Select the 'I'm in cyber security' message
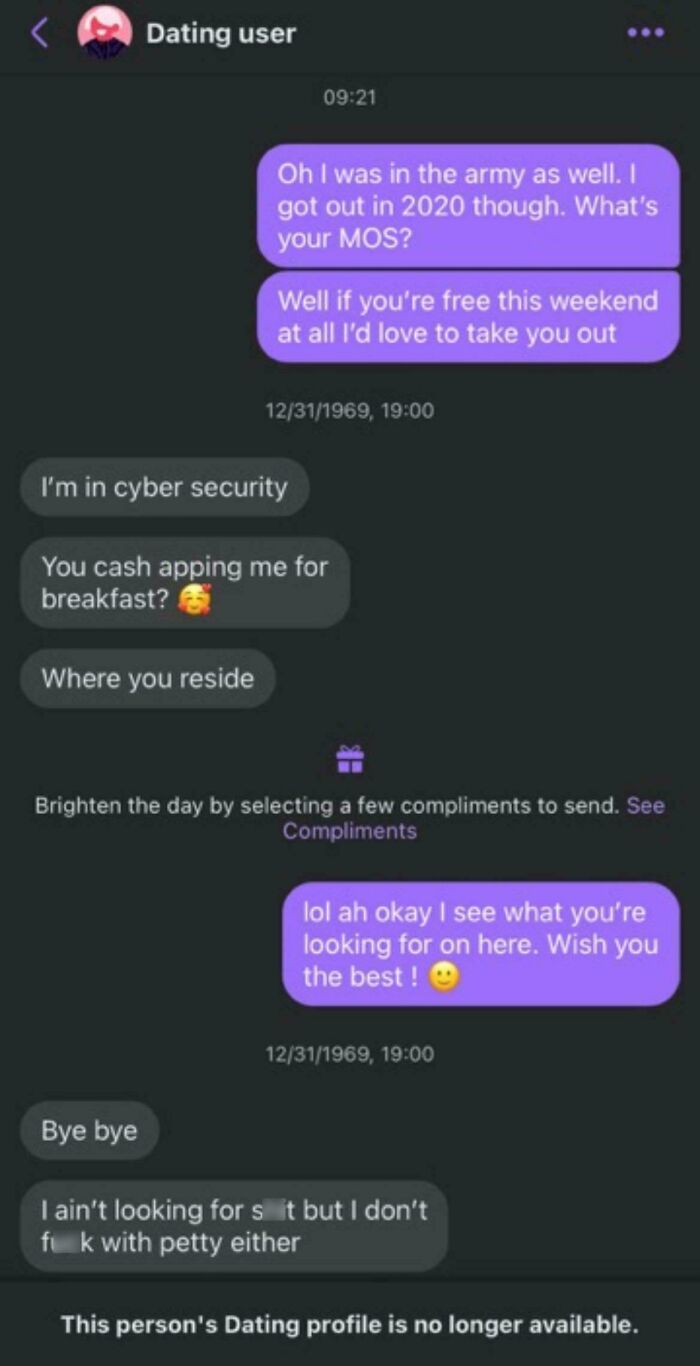Viewport: 700px width, 1366px height. [x=164, y=488]
